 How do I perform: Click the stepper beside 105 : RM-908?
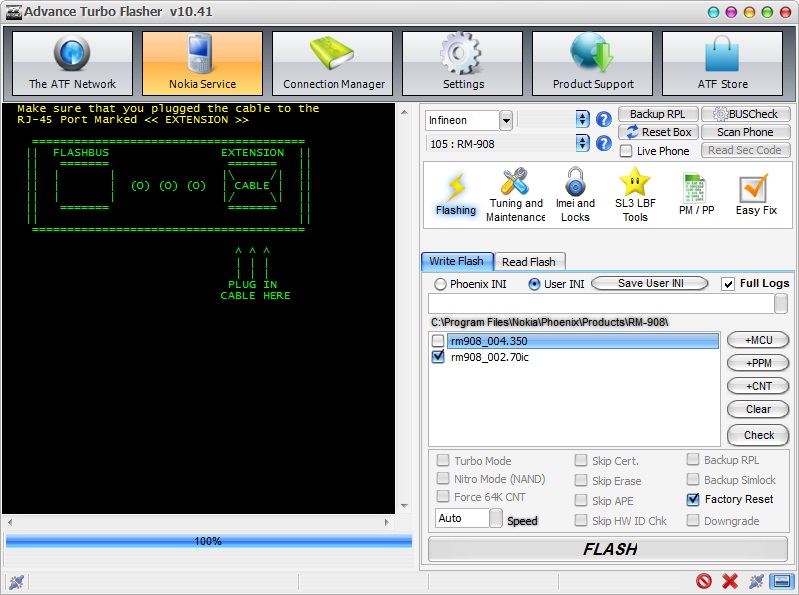coord(582,143)
